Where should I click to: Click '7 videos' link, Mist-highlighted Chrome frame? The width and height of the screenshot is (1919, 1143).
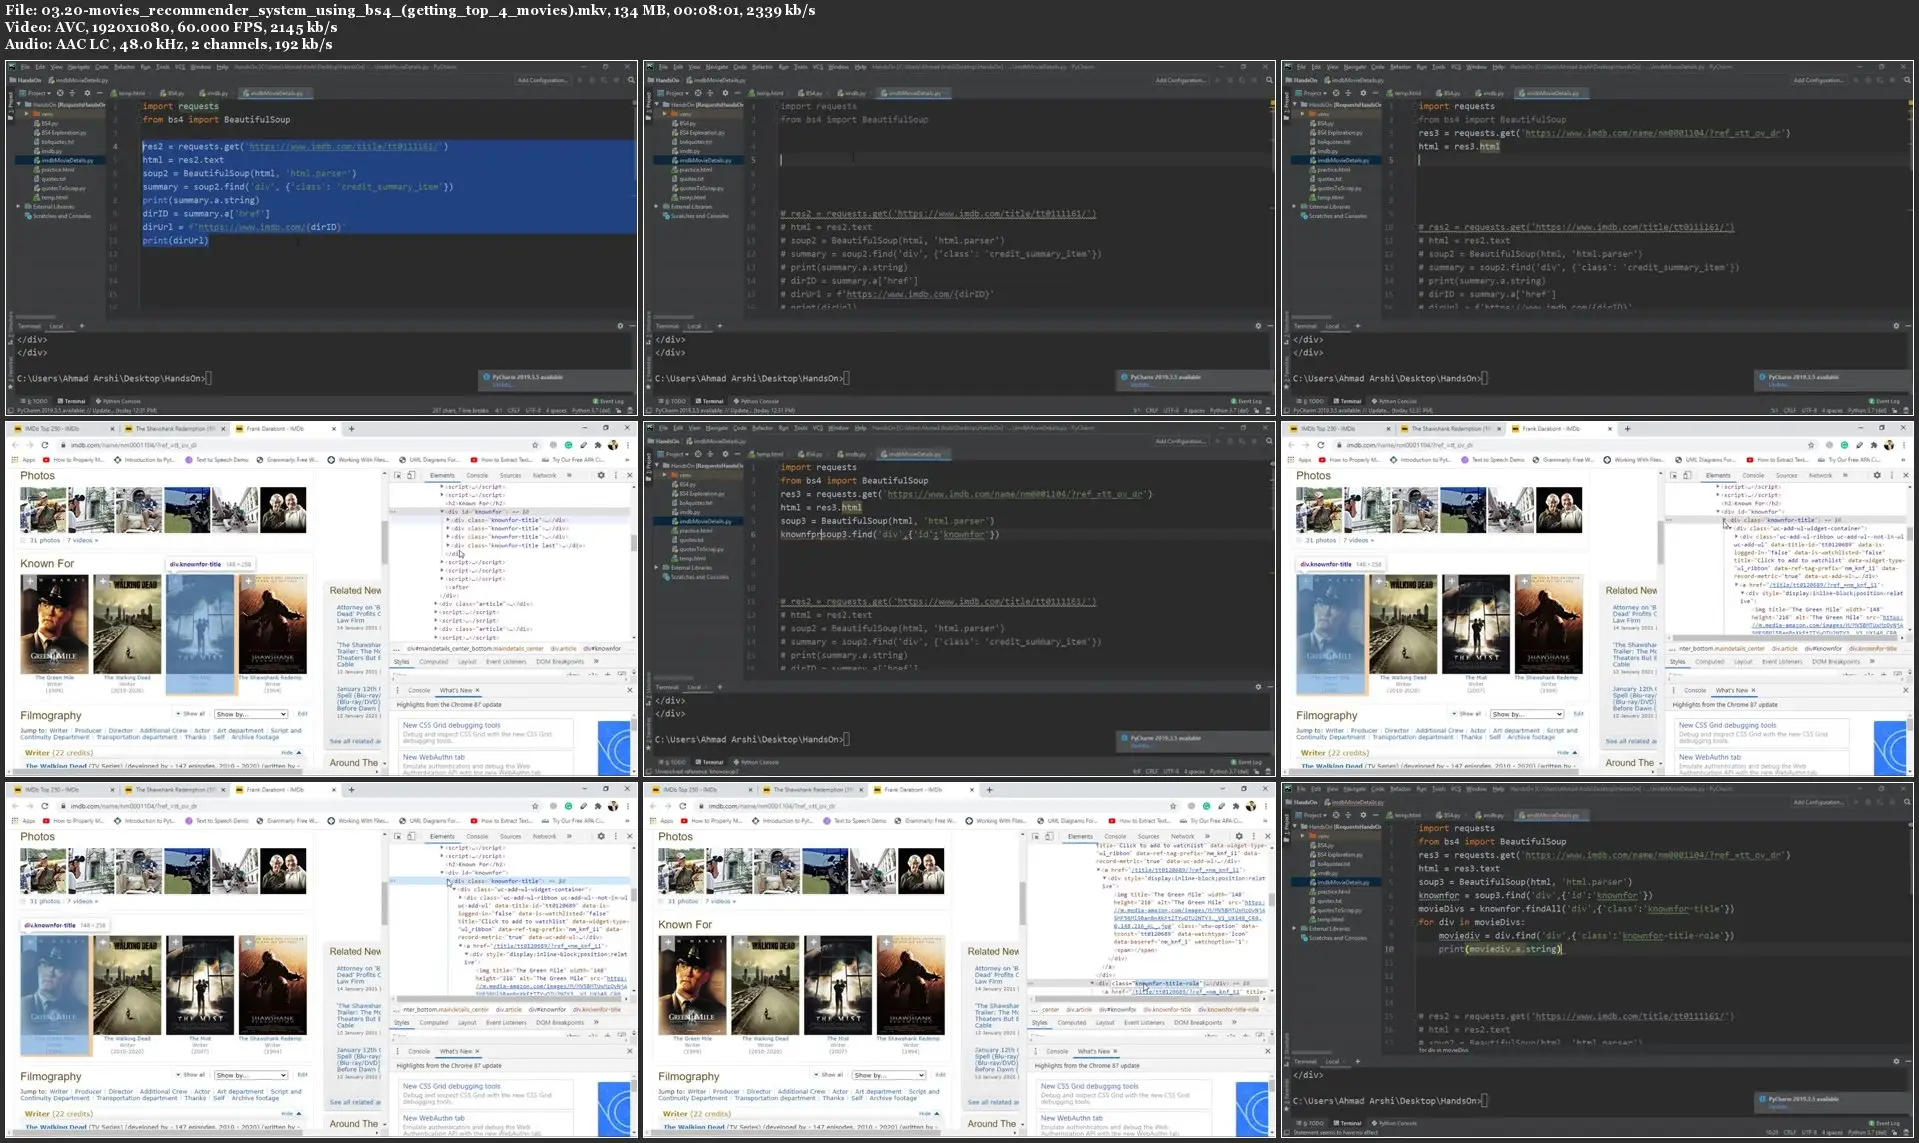(x=83, y=540)
